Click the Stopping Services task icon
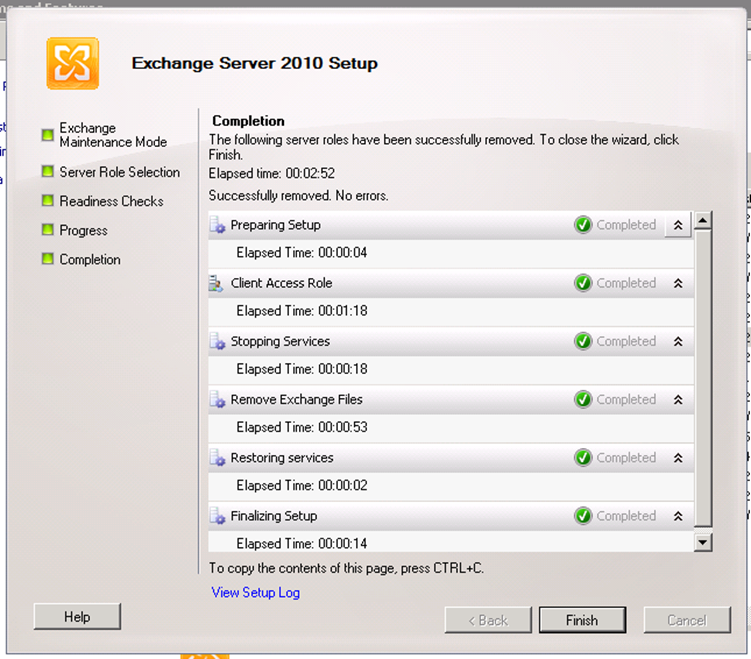The image size is (751, 659). [x=217, y=341]
